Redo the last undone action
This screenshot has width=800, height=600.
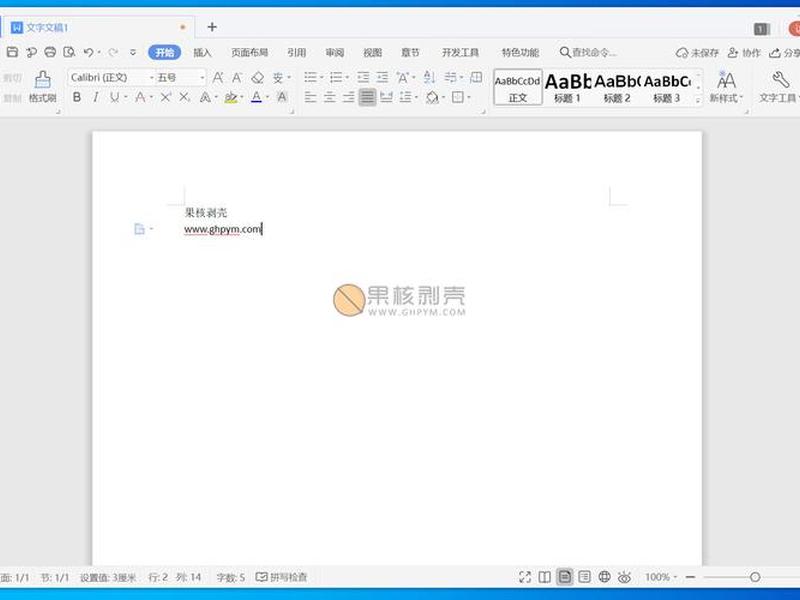pos(113,52)
